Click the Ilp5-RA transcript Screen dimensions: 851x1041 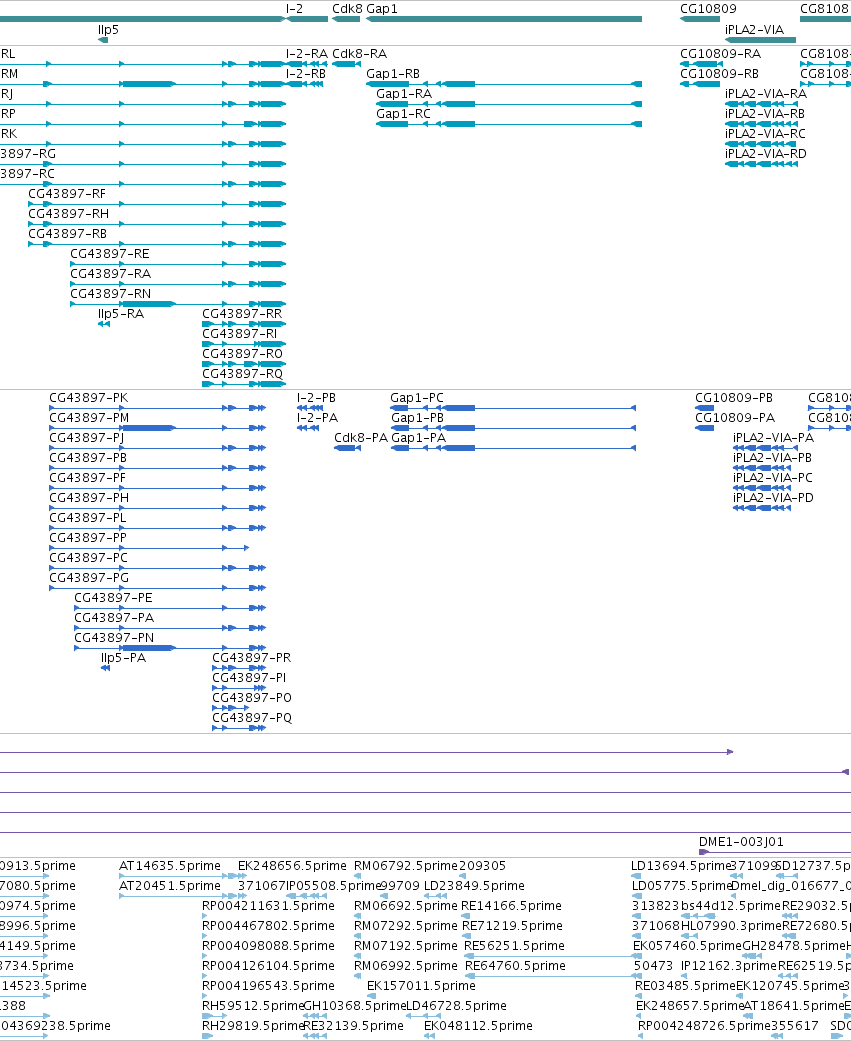[104, 324]
